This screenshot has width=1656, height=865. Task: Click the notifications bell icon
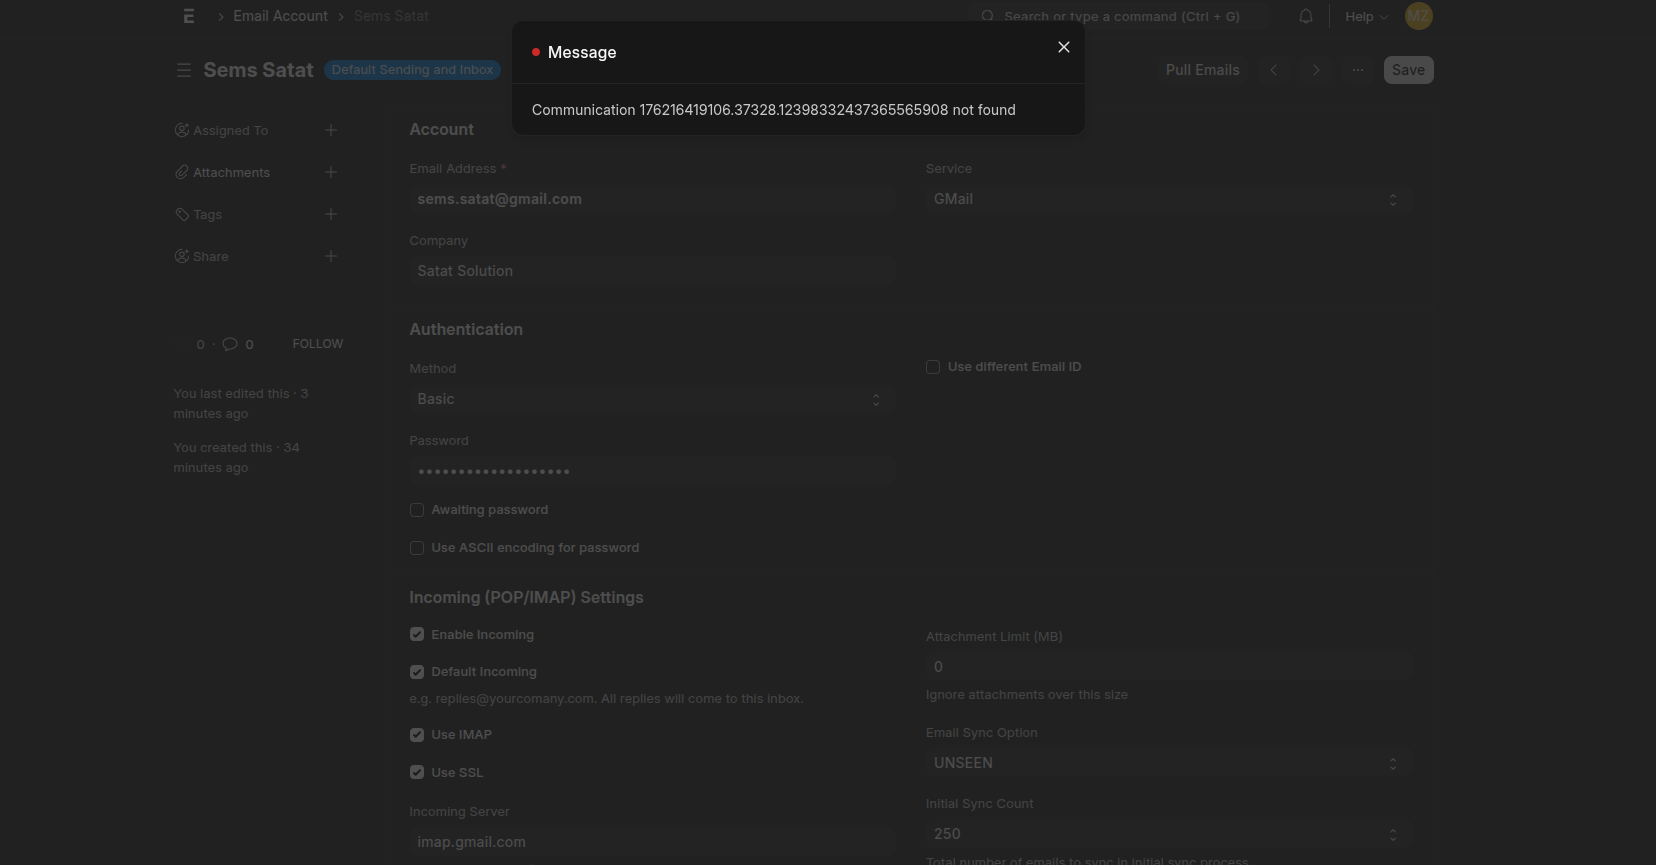(1305, 16)
